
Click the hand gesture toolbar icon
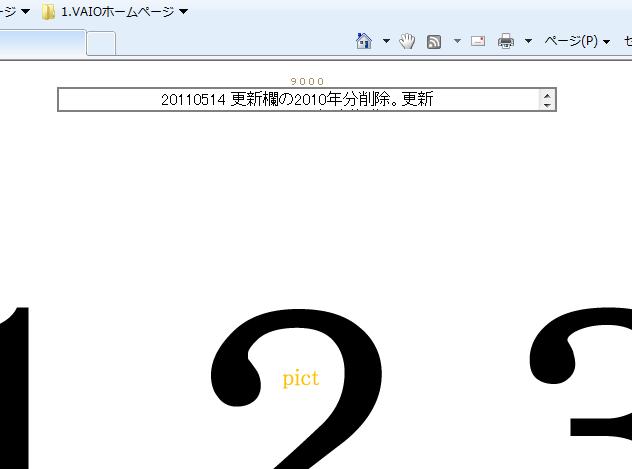[x=407, y=42]
